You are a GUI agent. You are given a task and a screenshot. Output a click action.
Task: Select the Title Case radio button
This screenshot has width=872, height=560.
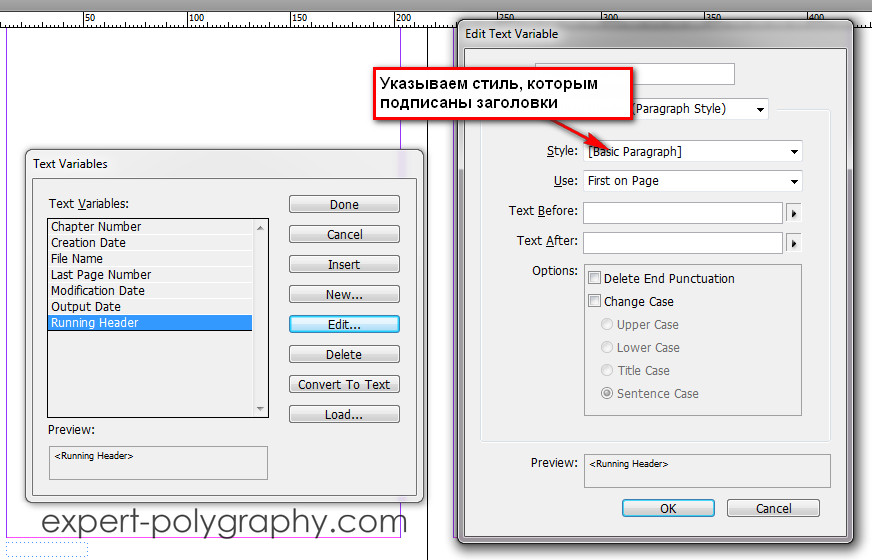607,370
